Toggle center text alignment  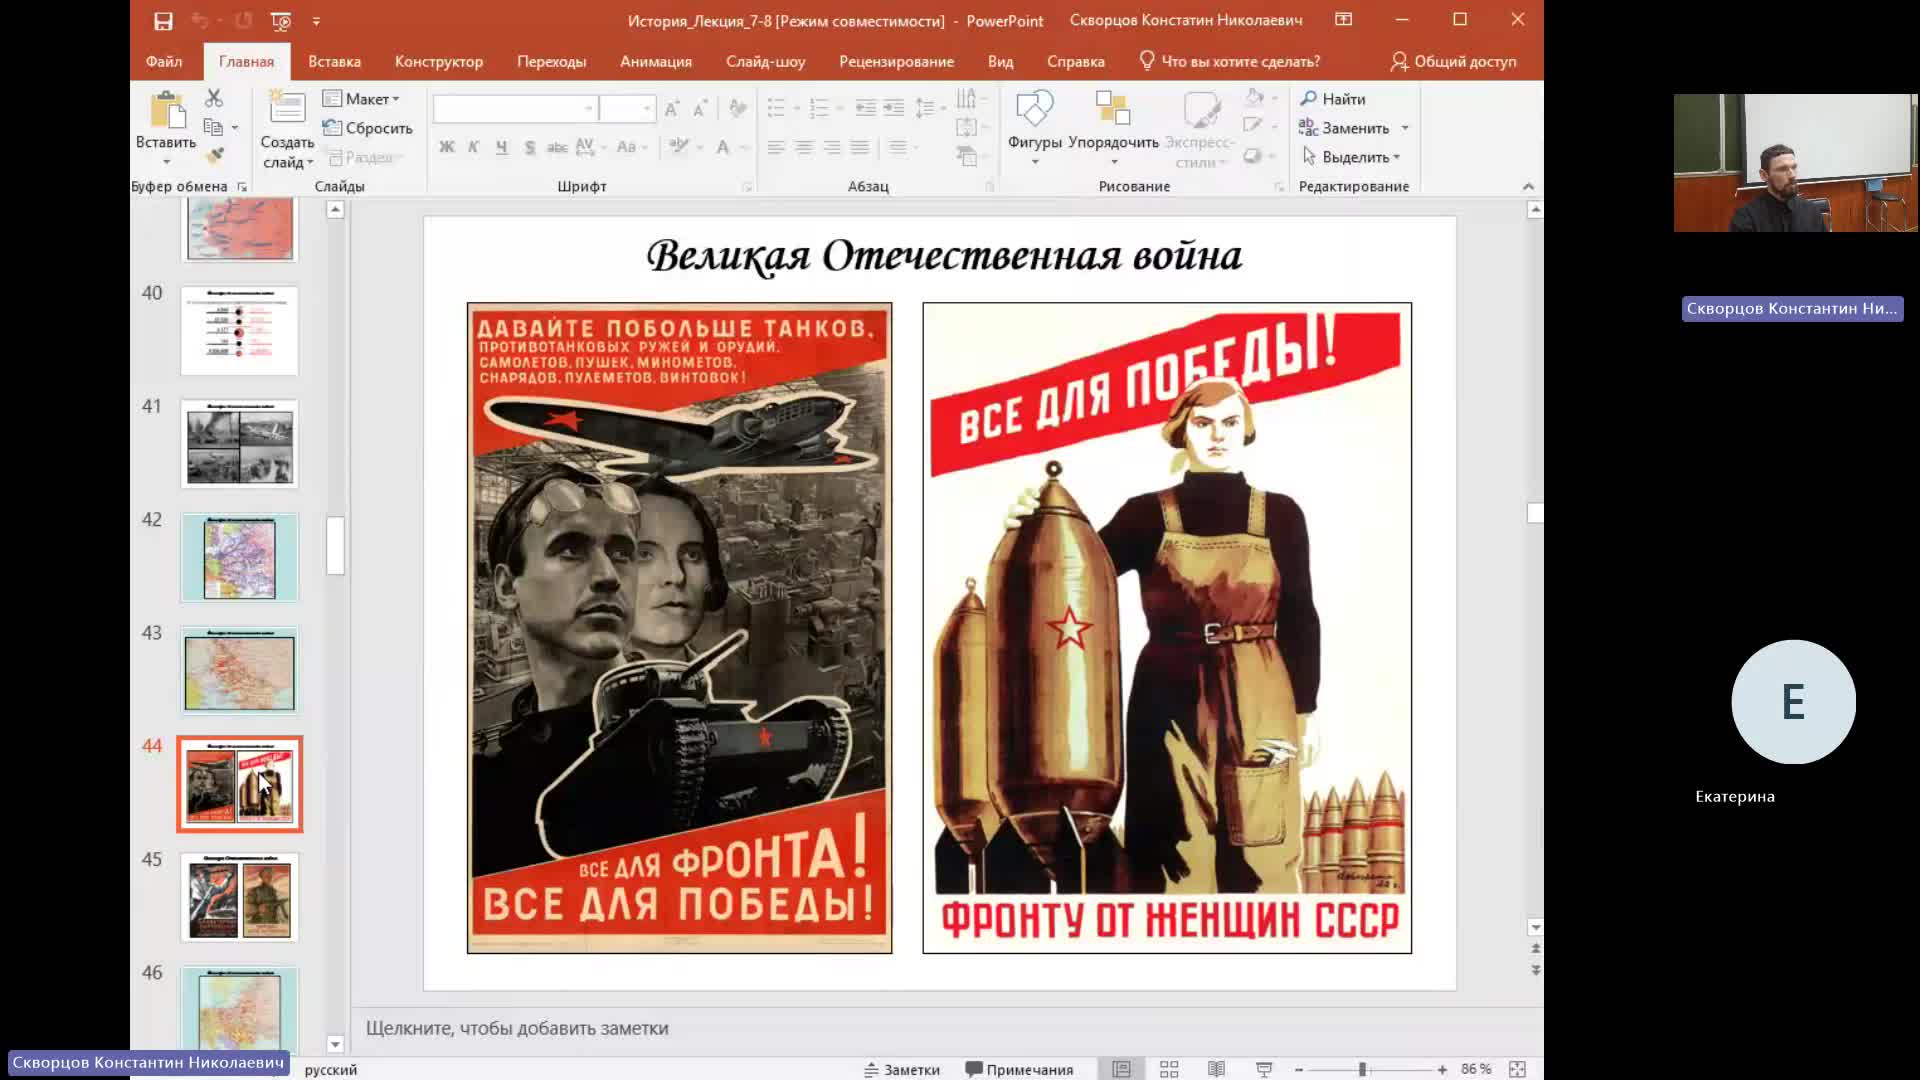point(804,147)
